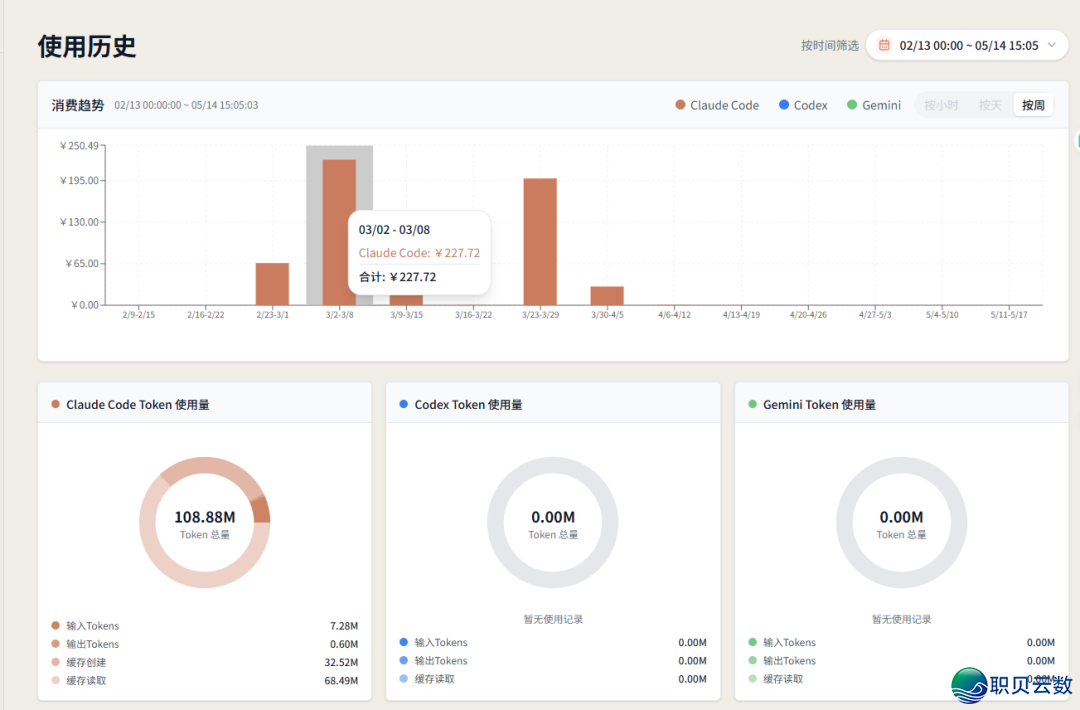Click the 3/30-4/5 bar in chart
1080x710 pixels.
pyautogui.click(x=607, y=295)
